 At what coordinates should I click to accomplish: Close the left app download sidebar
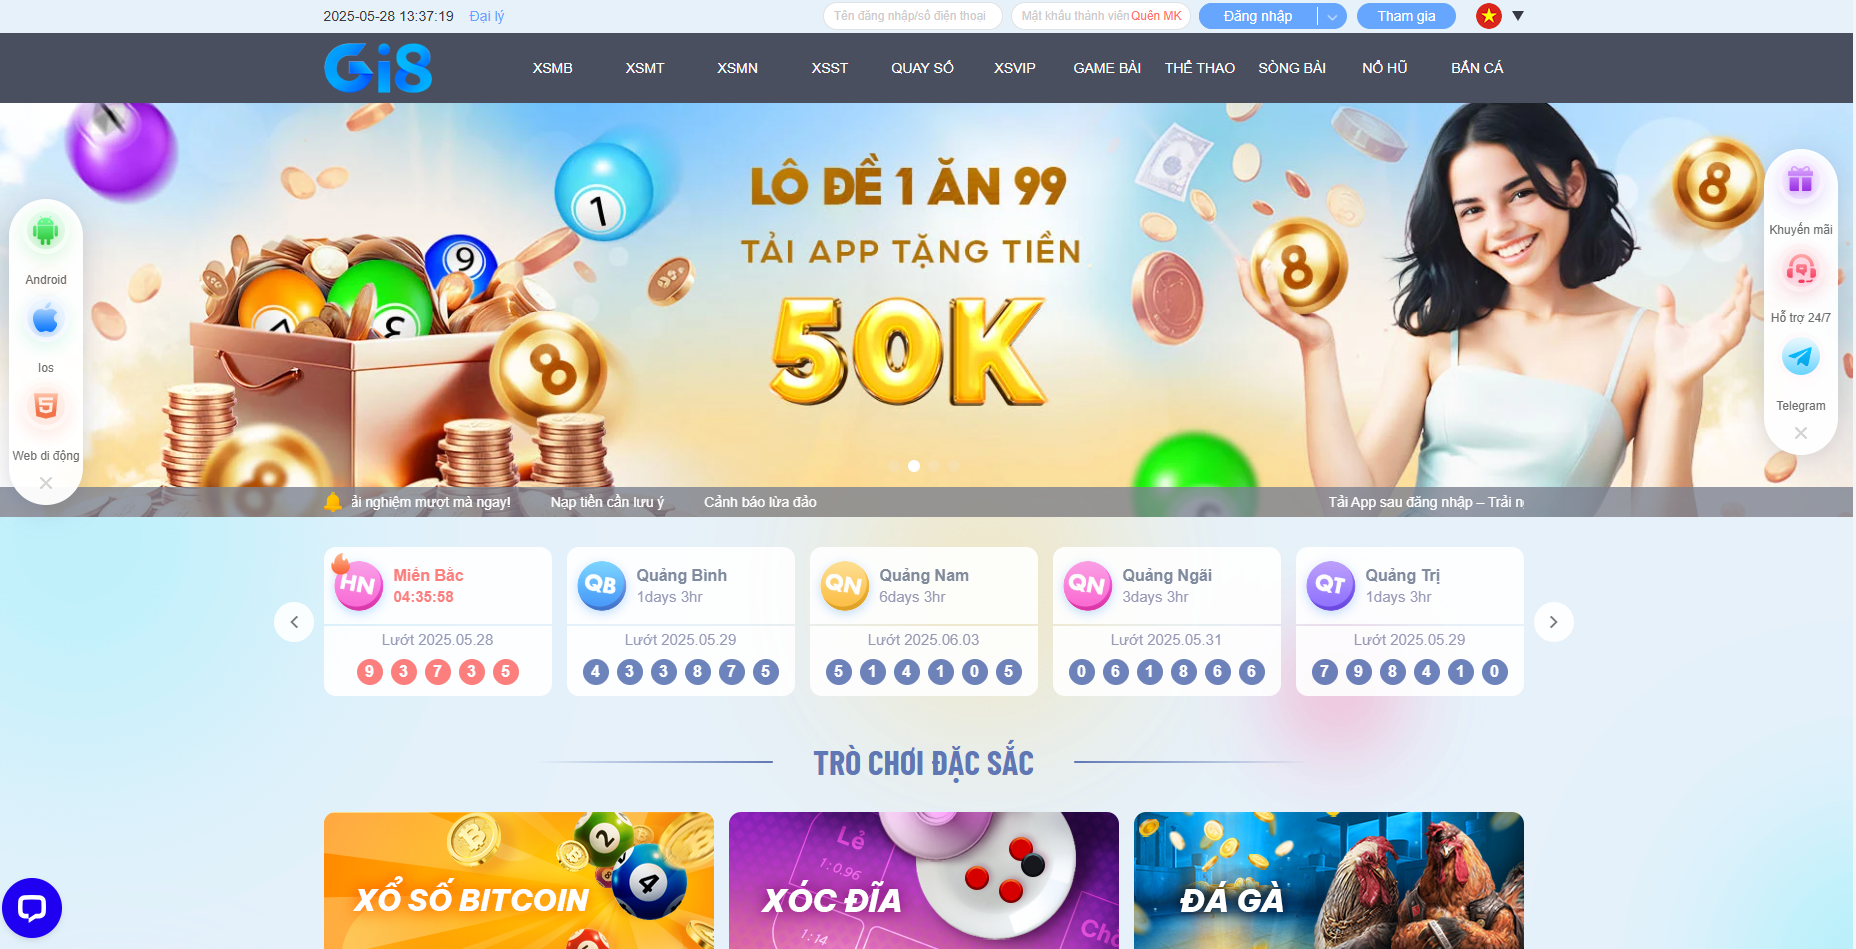(46, 483)
